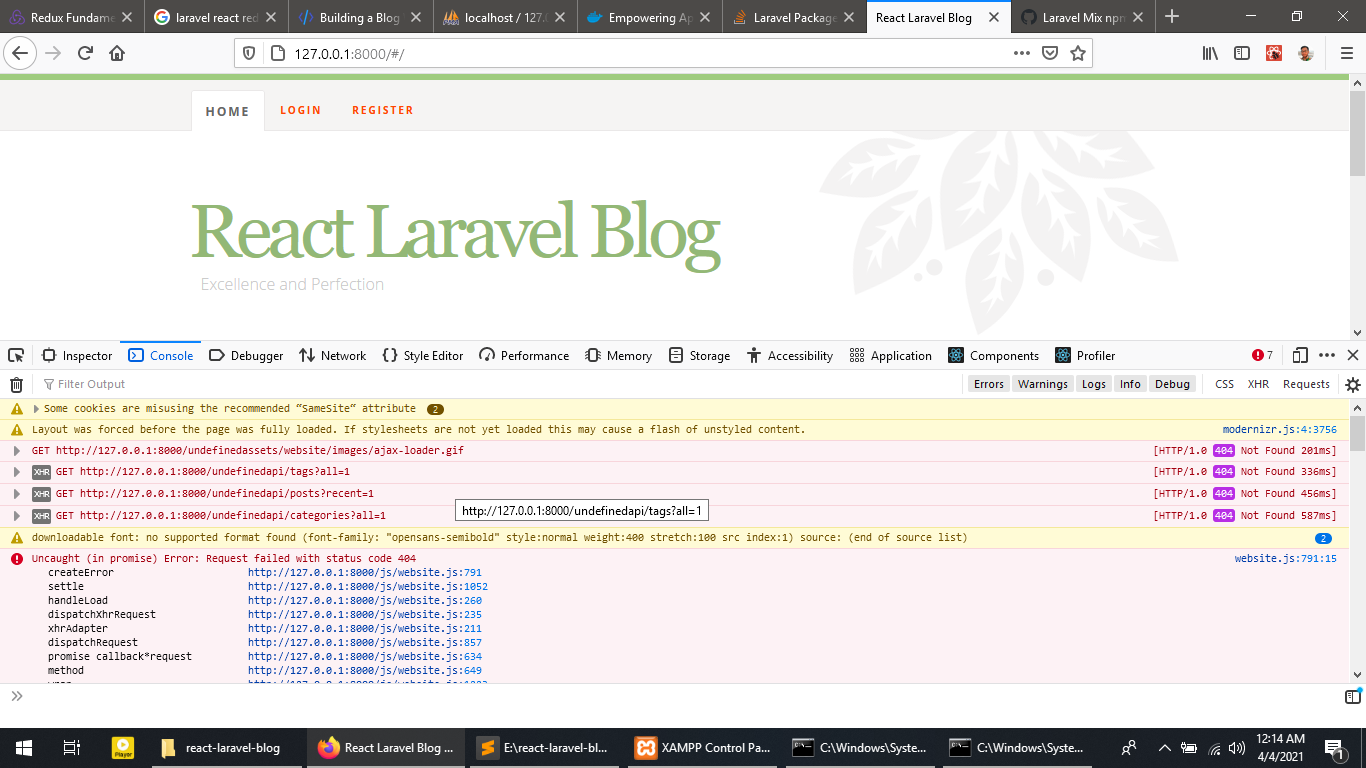The image size is (1366, 768).
Task: Click the LOGIN navigation link
Action: point(300,110)
